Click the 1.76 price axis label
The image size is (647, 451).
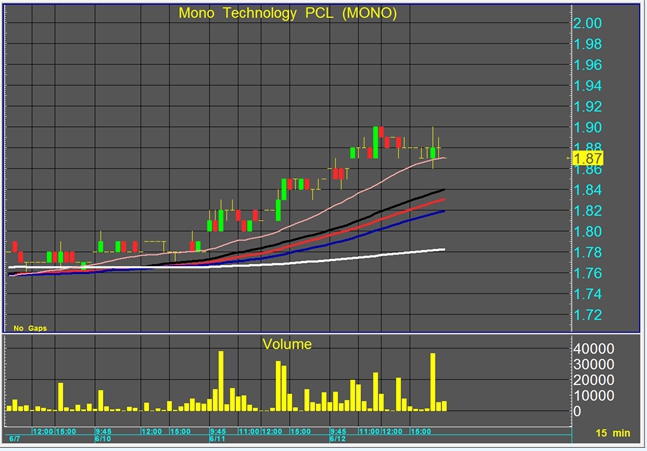click(x=588, y=273)
